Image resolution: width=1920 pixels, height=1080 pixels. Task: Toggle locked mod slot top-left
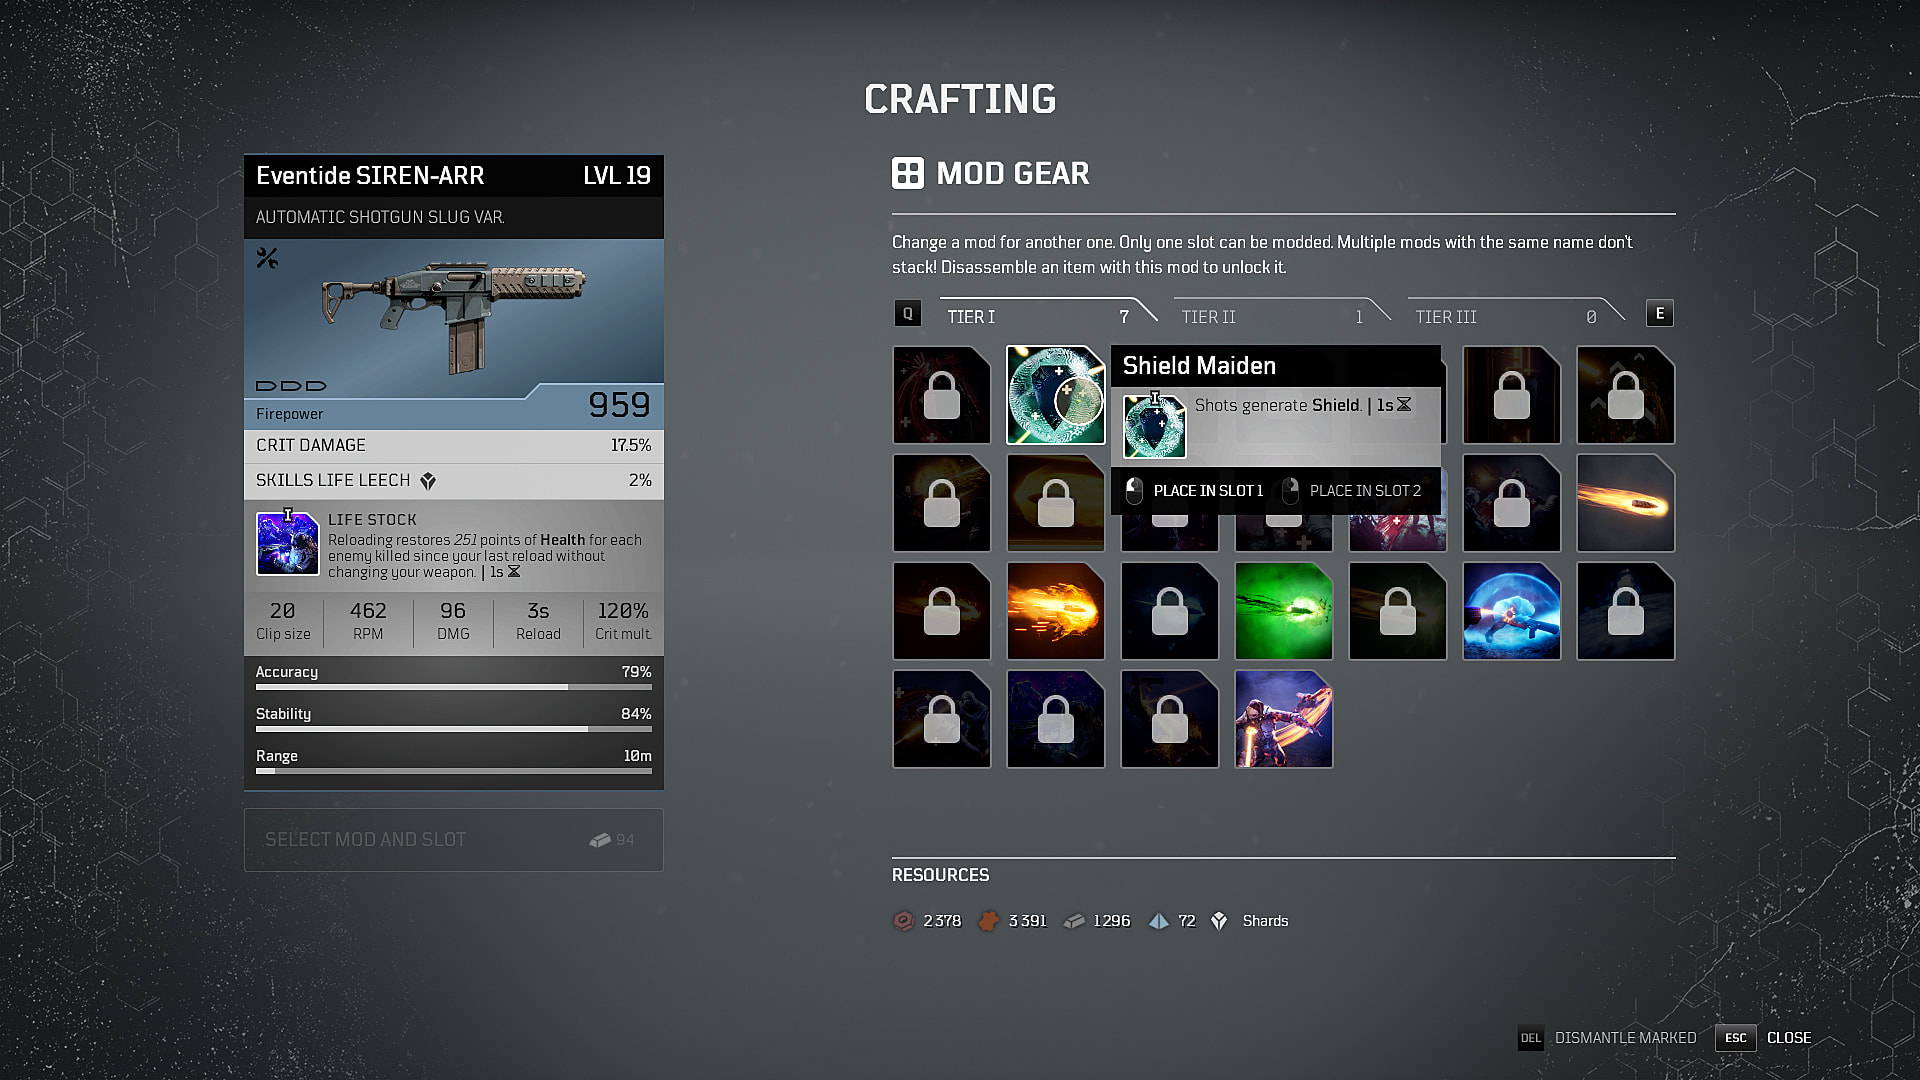pos(942,393)
